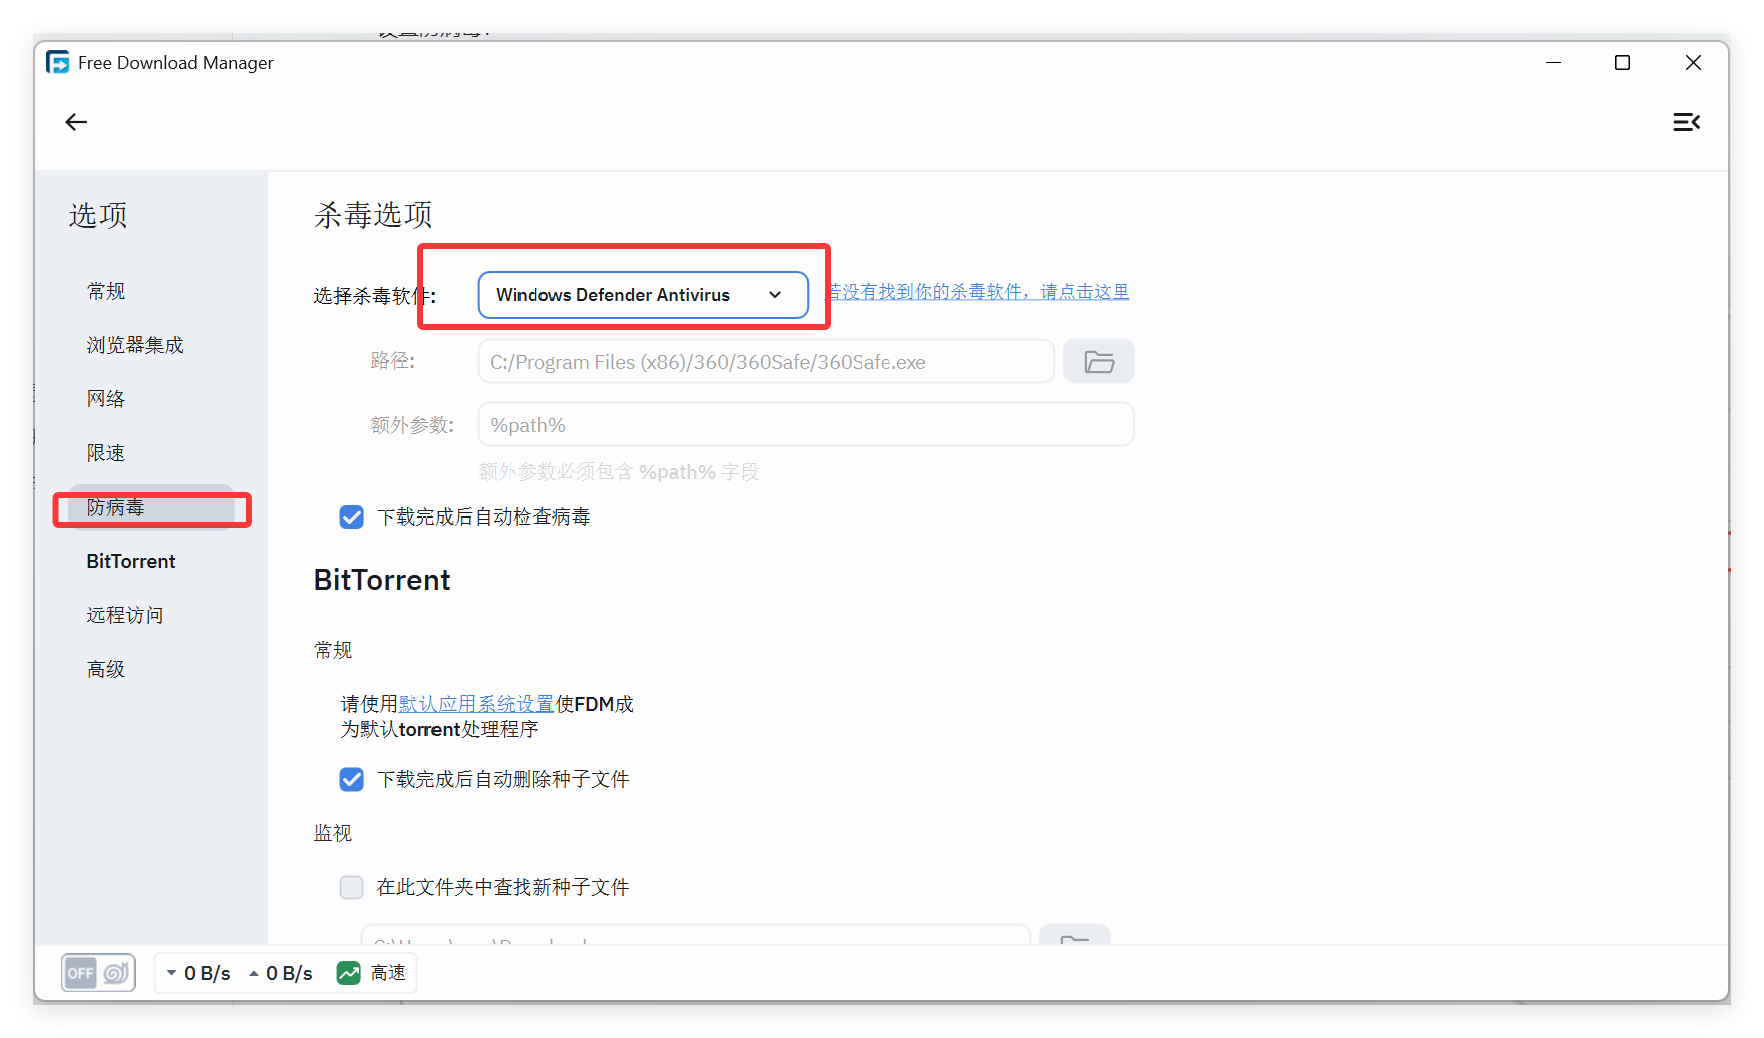1764x1038 pixels.
Task: Open 限速 settings section
Action: [106, 453]
